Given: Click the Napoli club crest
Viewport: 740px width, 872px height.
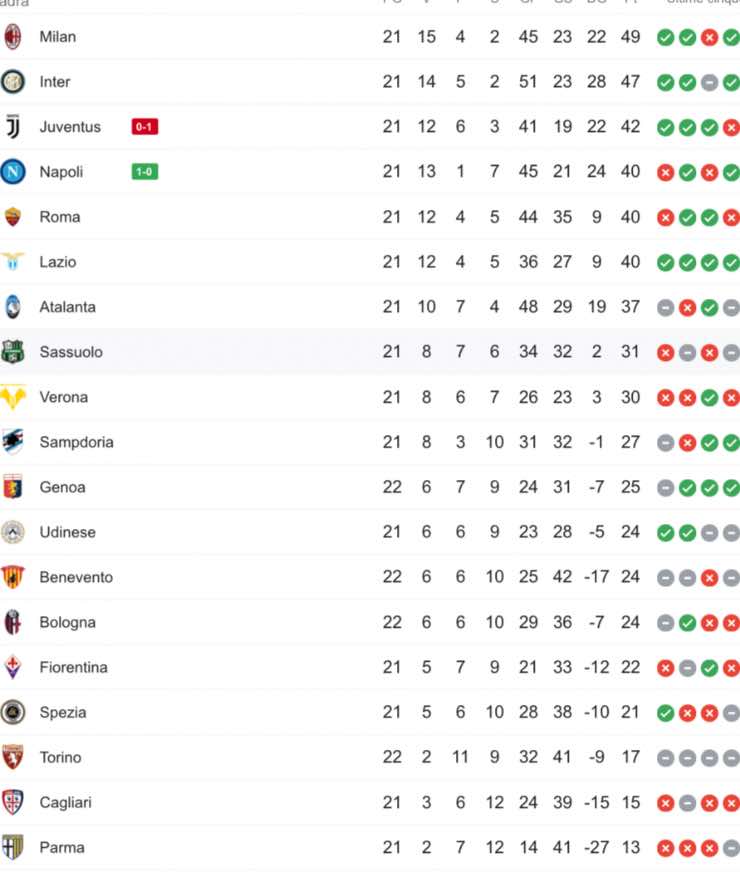Looking at the screenshot, I should coord(13,172).
